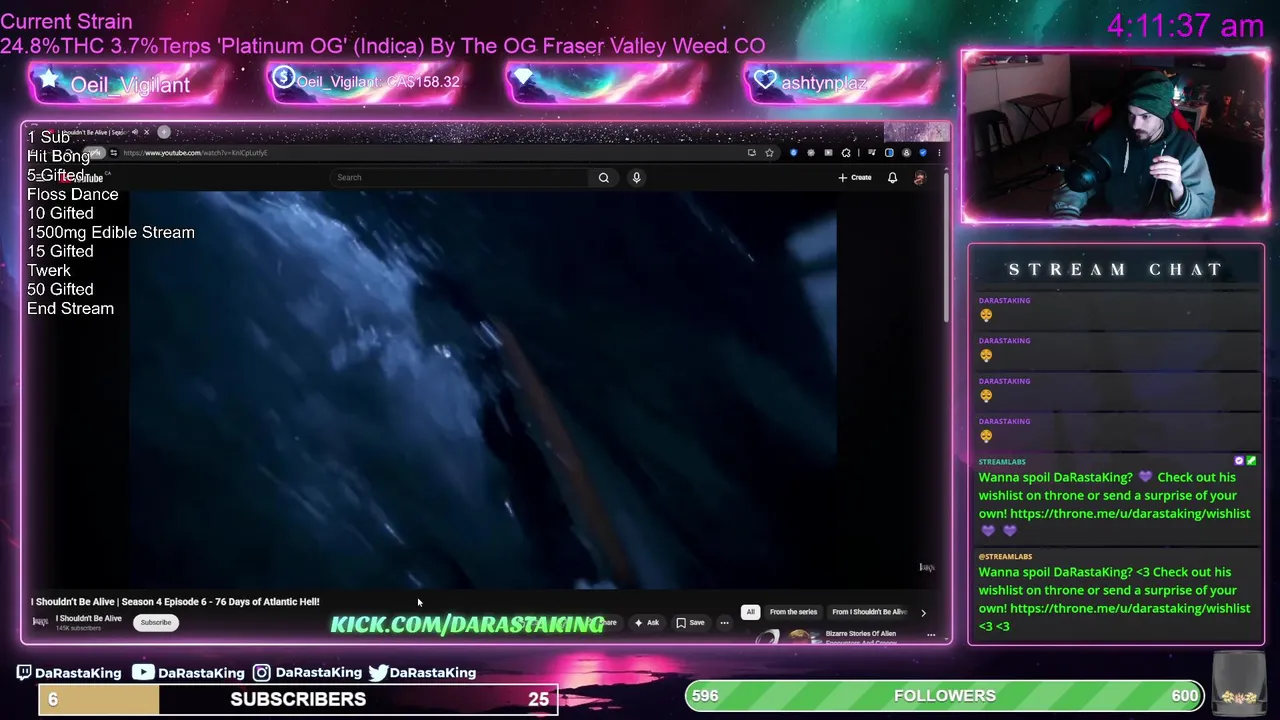Image resolution: width=1280 pixels, height=720 pixels.
Task: Close the I Shouldn't Be Alive browser tab
Action: pos(146,132)
